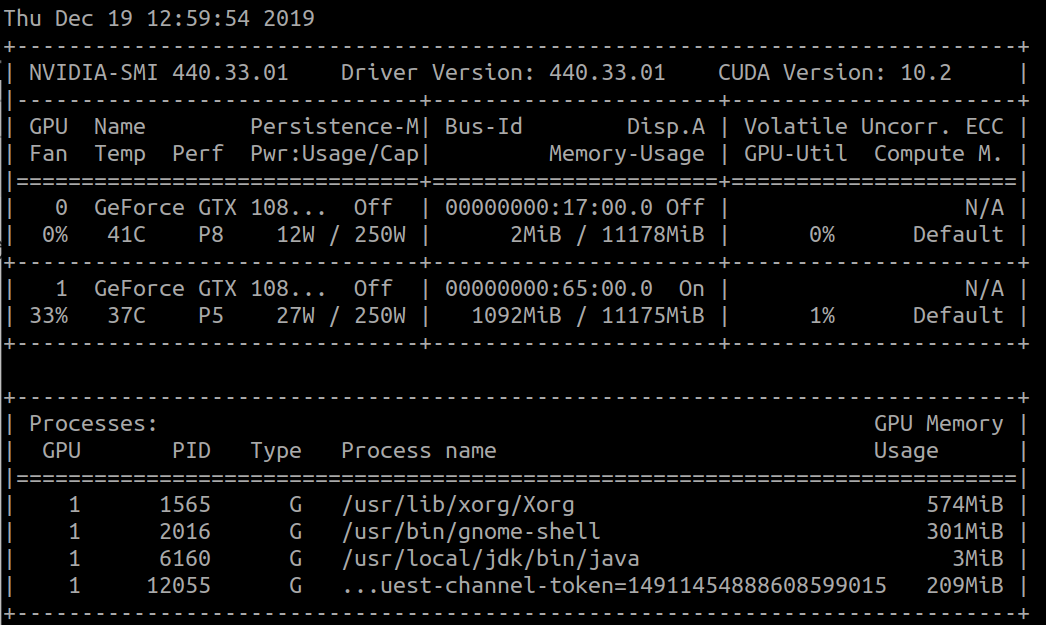Image resolution: width=1046 pixels, height=625 pixels.
Task: Click the Compute M. header
Action: [939, 153]
